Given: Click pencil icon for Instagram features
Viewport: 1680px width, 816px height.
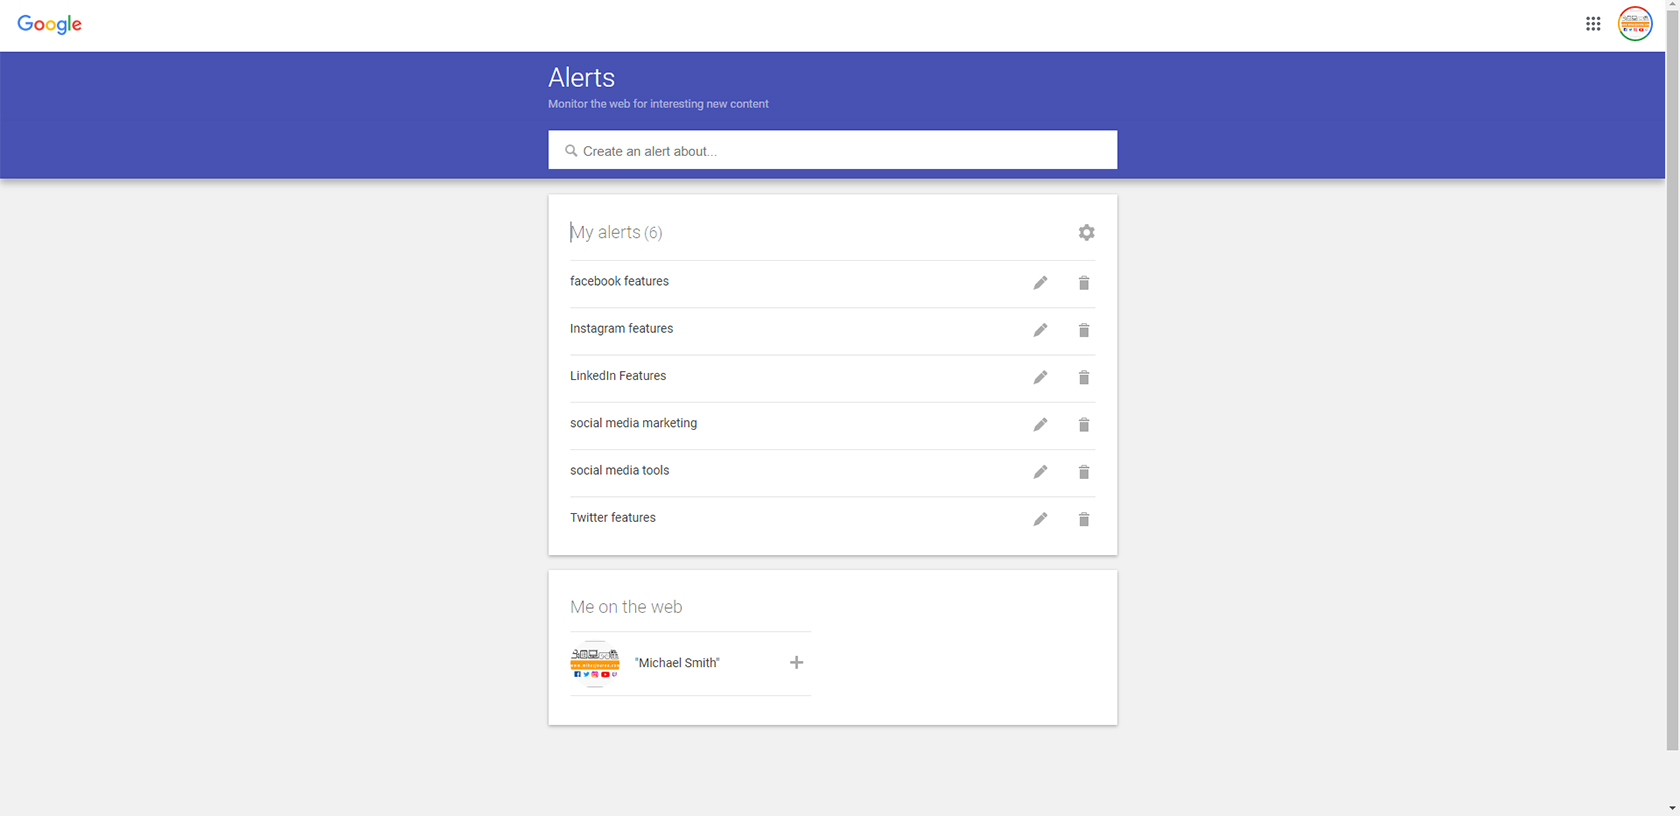Looking at the screenshot, I should (x=1040, y=330).
